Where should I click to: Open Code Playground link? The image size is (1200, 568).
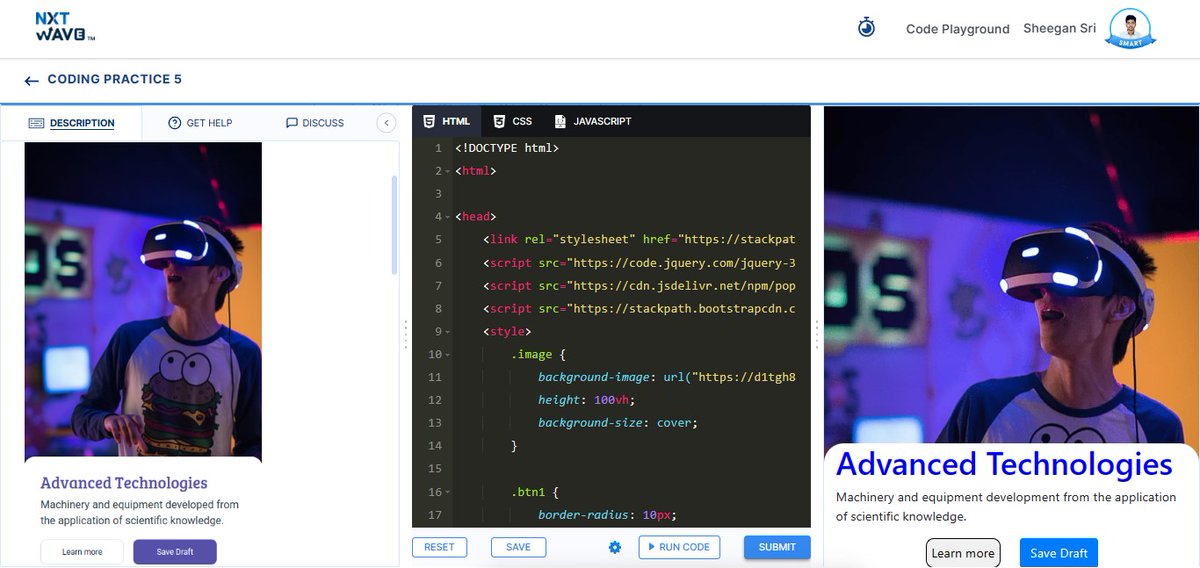pyautogui.click(x=958, y=29)
